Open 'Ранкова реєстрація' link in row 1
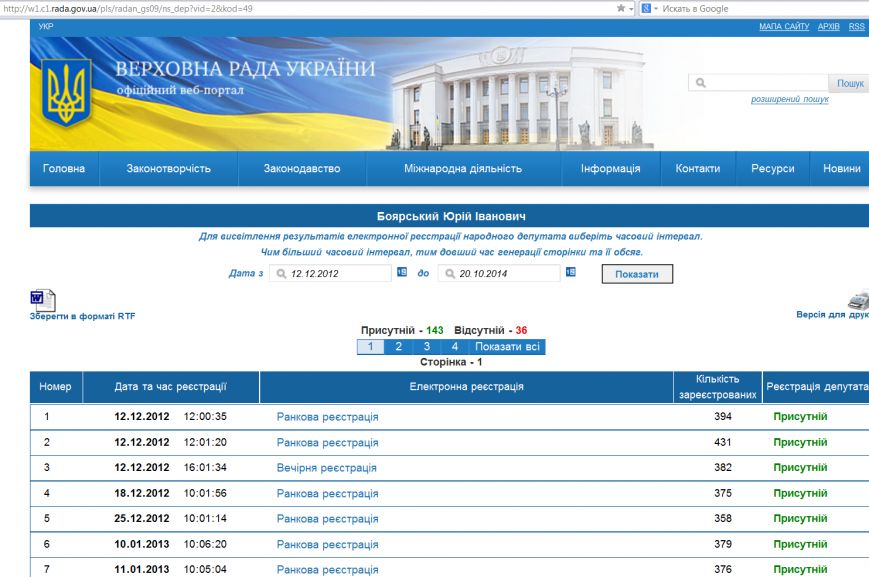Viewport: 869px width, 577px height. (328, 417)
